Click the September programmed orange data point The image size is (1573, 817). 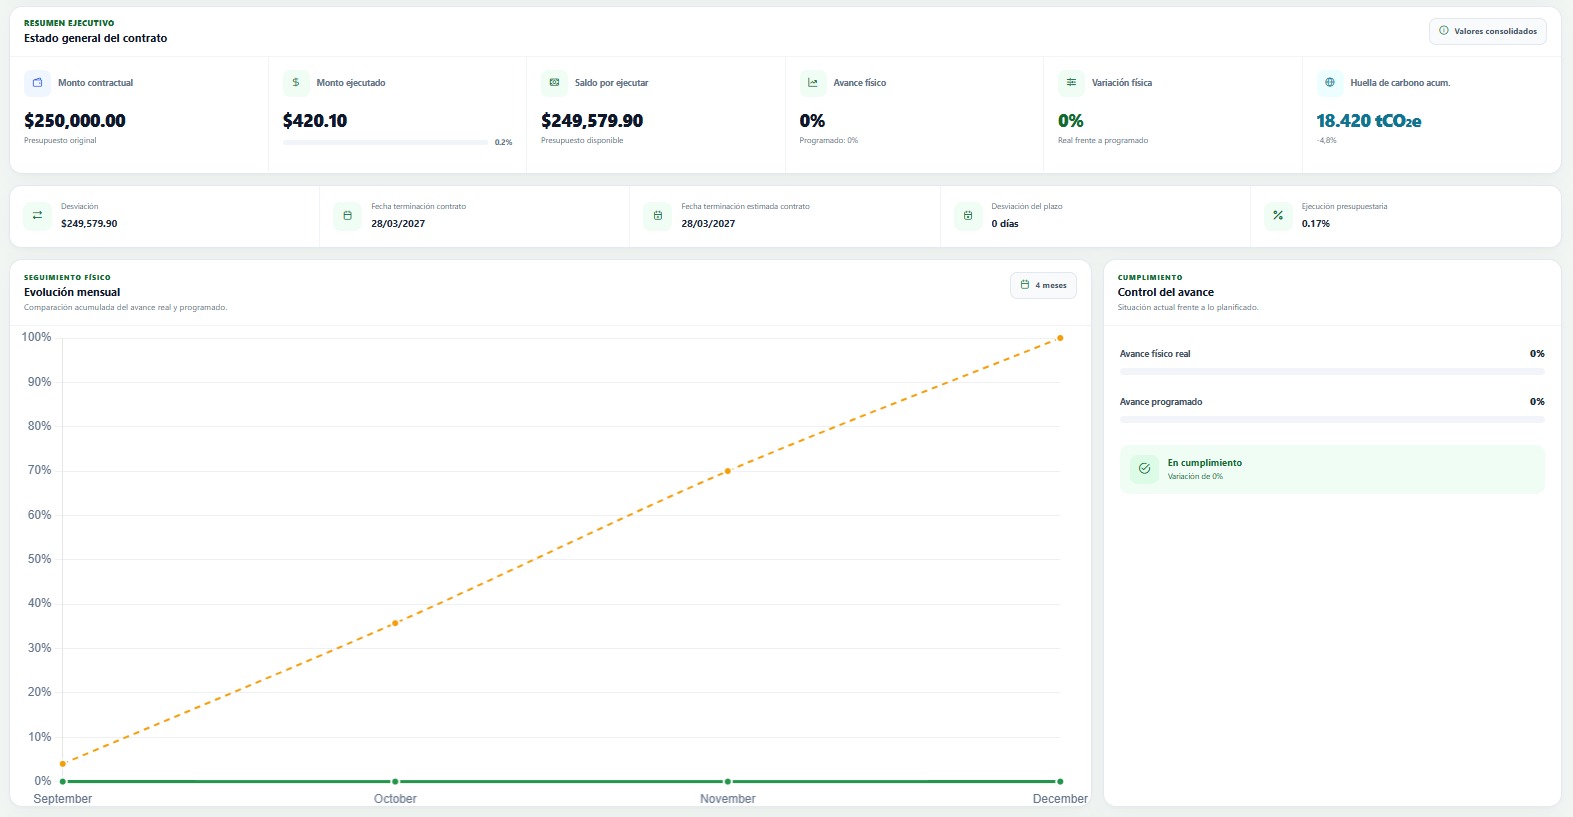tap(63, 764)
